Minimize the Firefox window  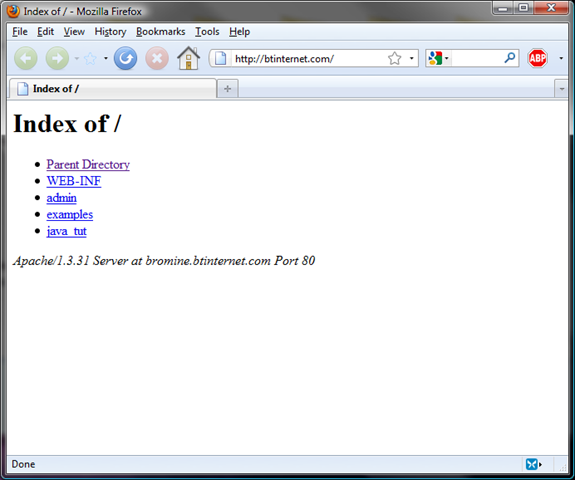[x=503, y=8]
